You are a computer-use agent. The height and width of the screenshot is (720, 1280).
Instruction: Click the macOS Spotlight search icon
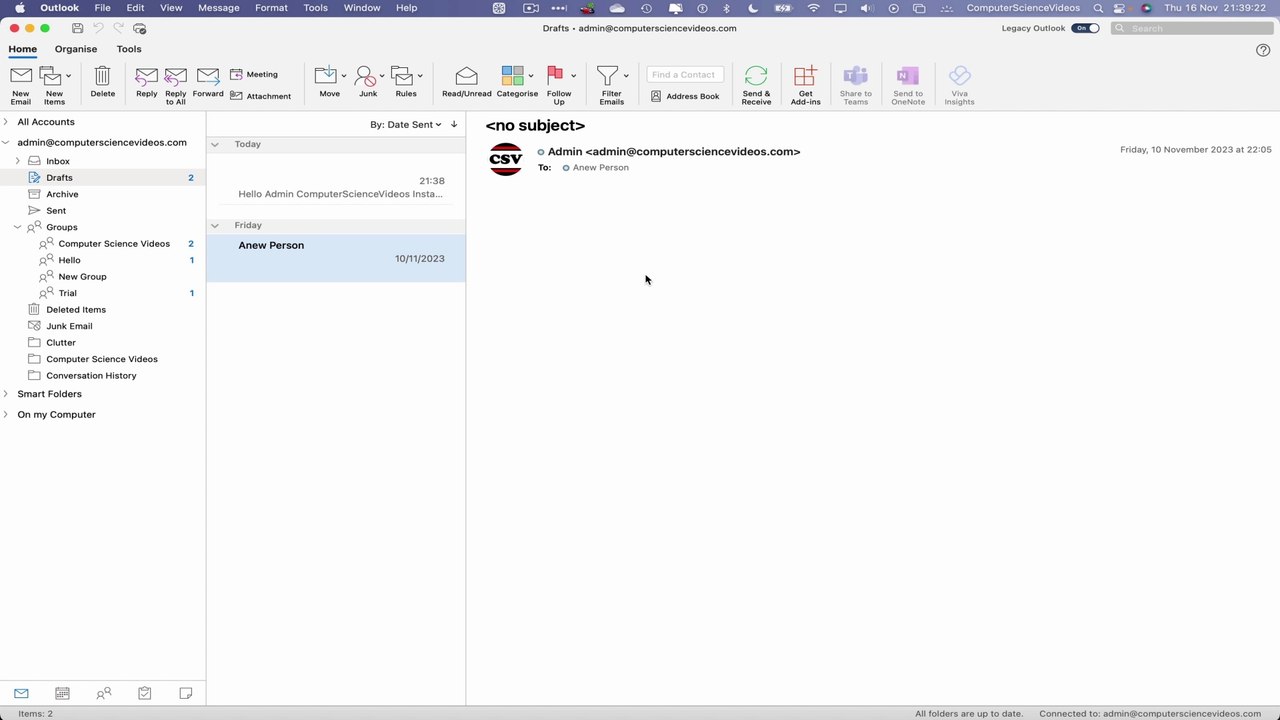pyautogui.click(x=1098, y=8)
